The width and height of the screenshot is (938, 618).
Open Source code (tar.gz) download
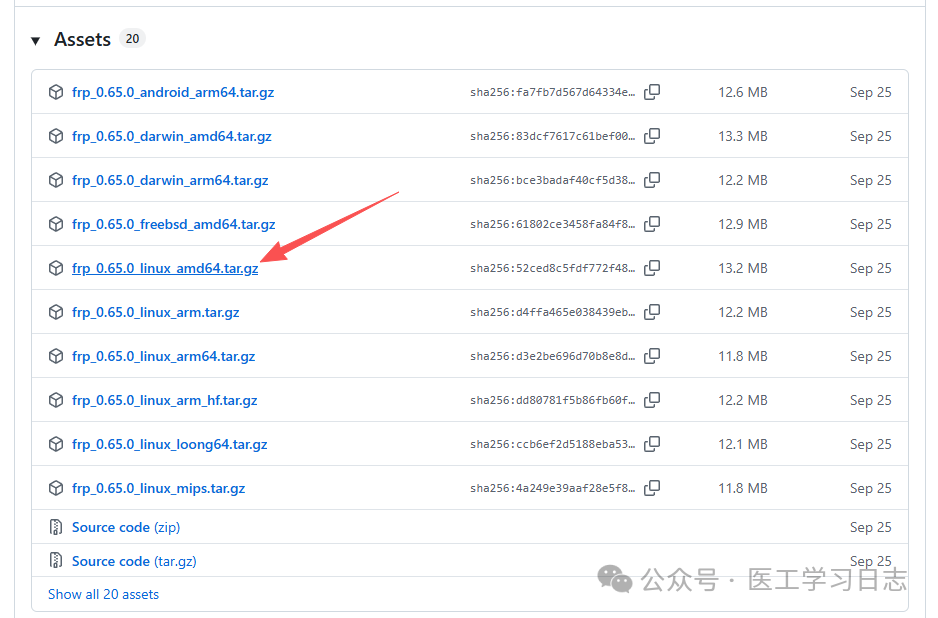[x=134, y=561]
